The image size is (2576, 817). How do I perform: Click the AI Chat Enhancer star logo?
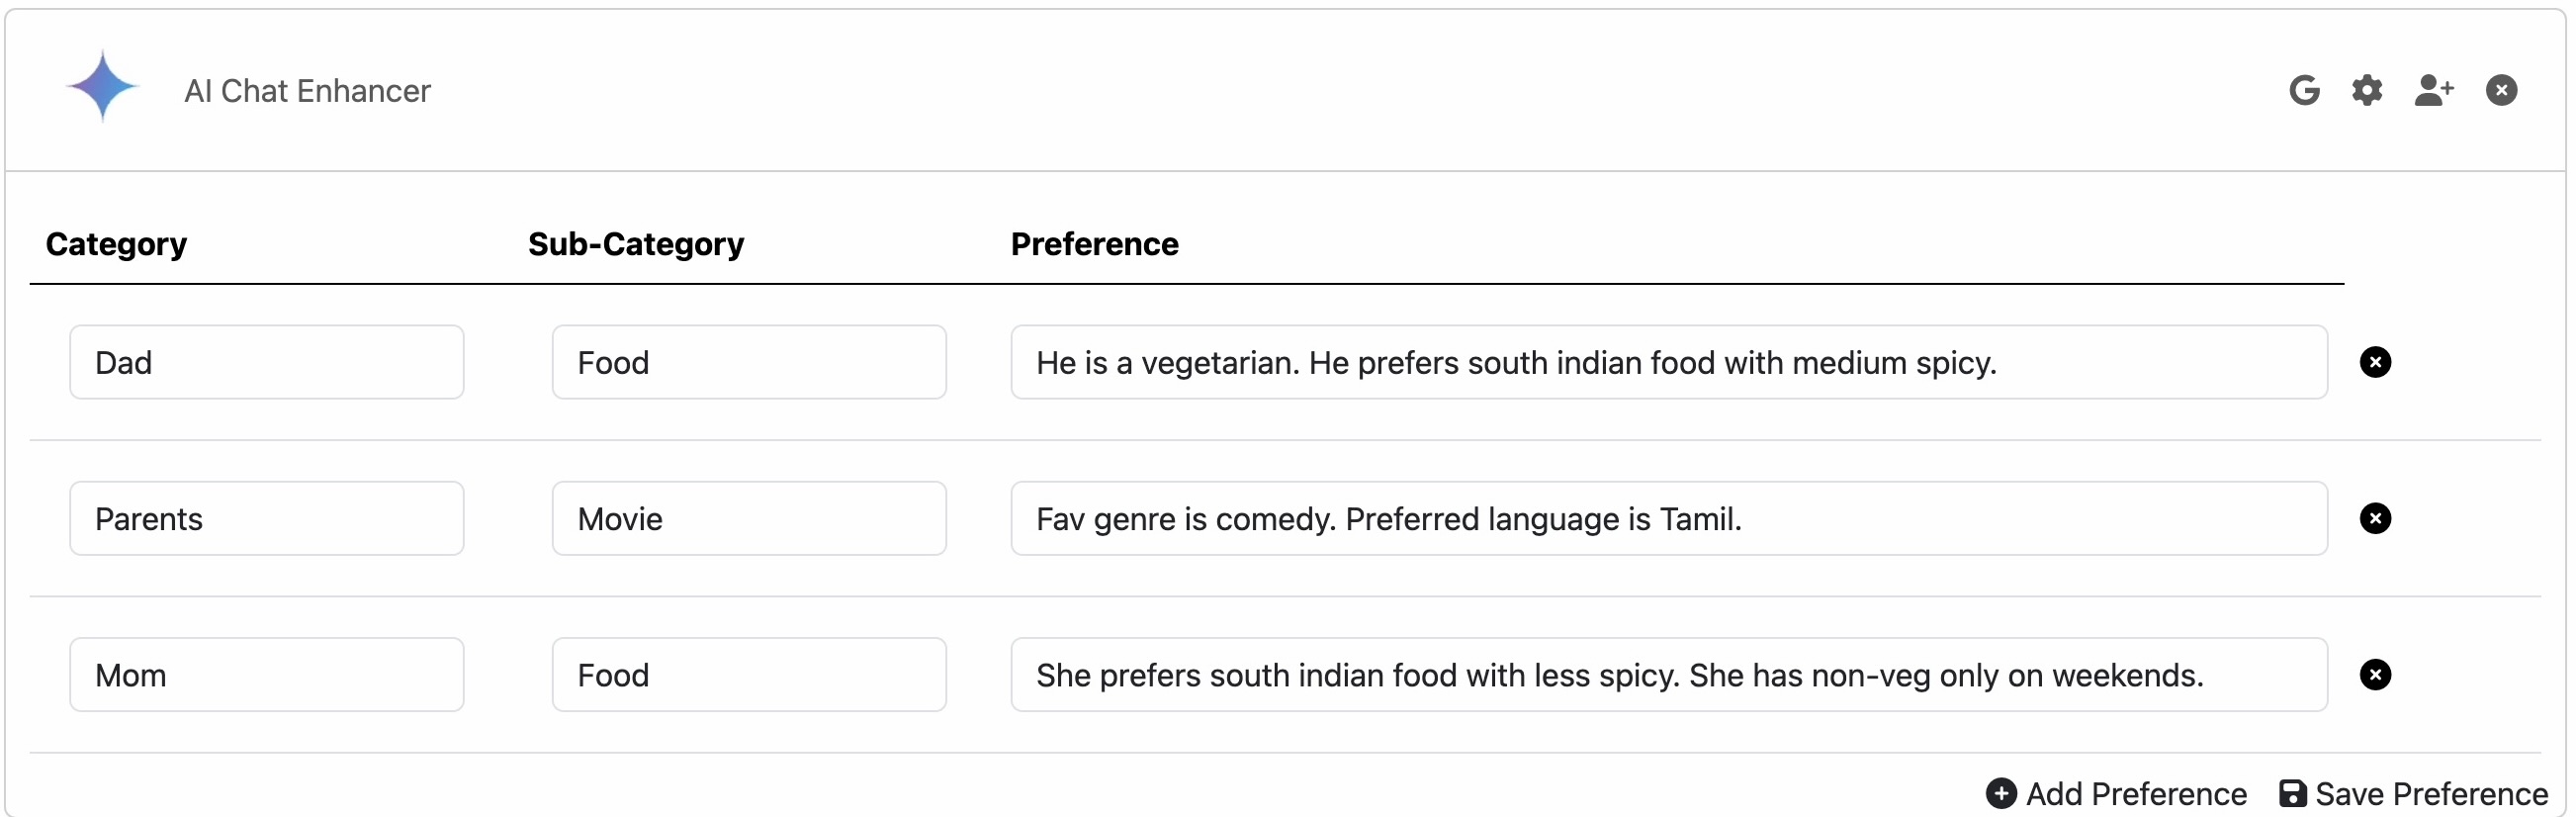point(102,87)
